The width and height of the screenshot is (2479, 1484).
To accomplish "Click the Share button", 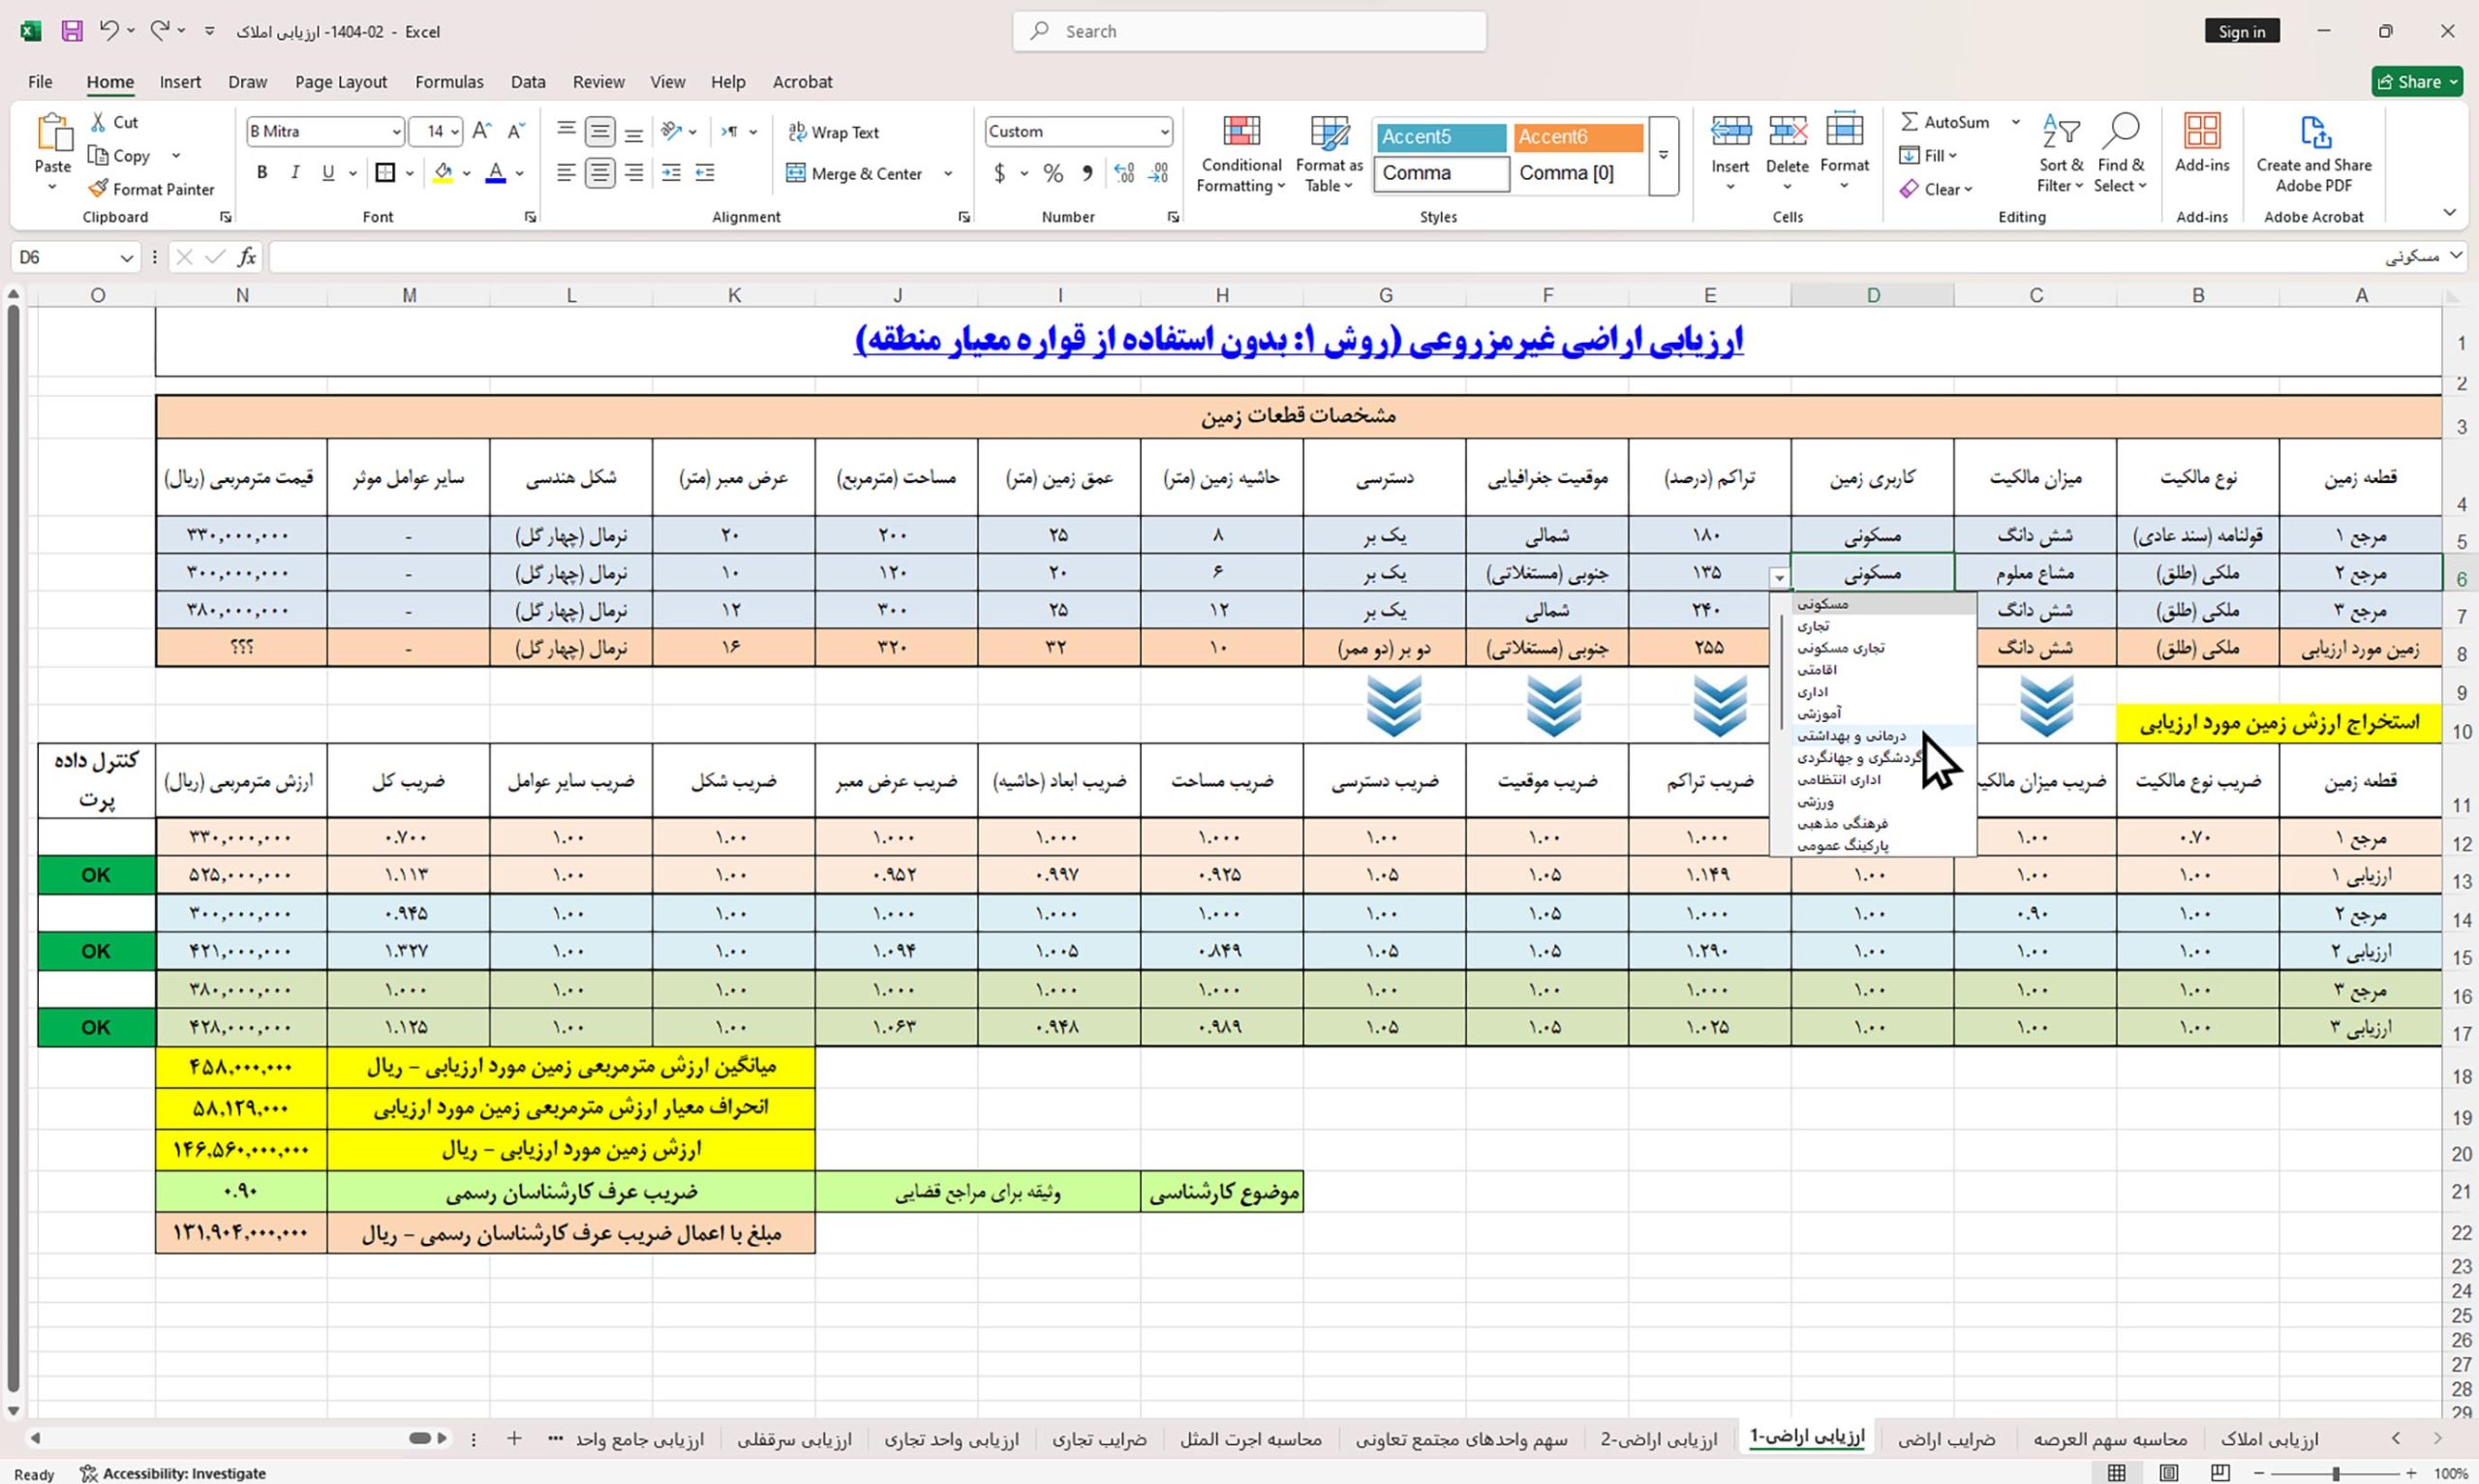I will coord(2416,82).
